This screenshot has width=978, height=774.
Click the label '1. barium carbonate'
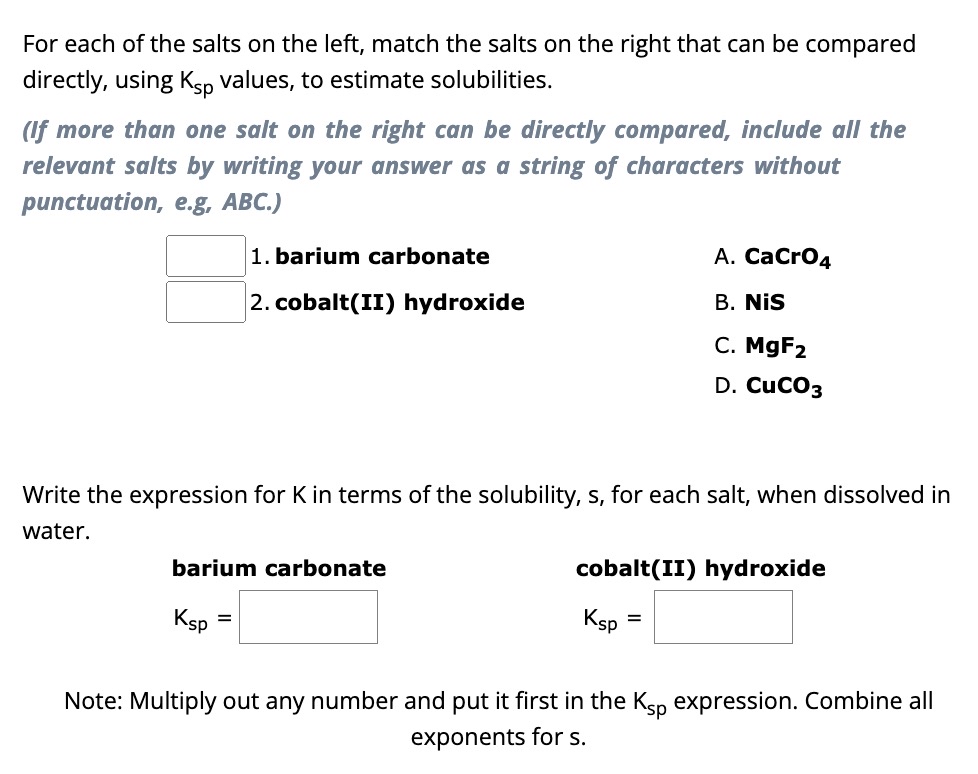coord(371,256)
